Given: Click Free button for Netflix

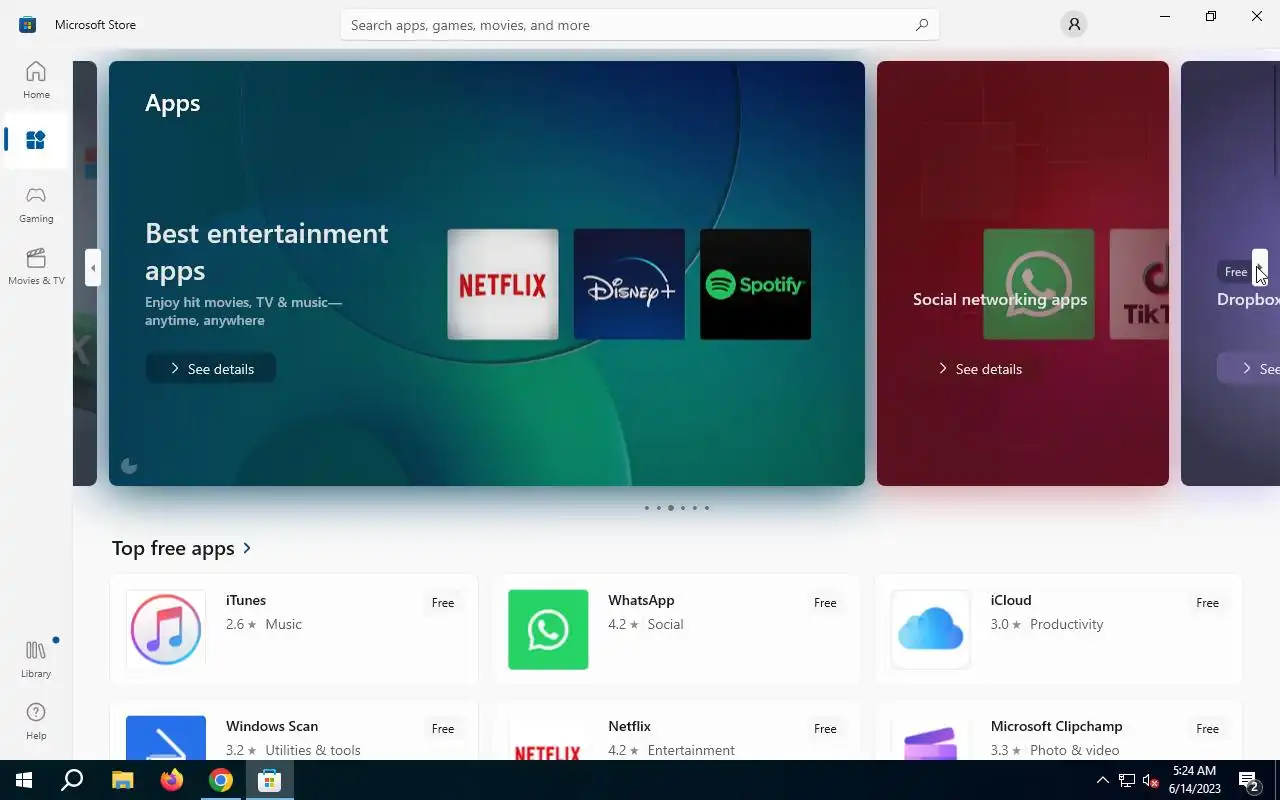Looking at the screenshot, I should coord(825,729).
